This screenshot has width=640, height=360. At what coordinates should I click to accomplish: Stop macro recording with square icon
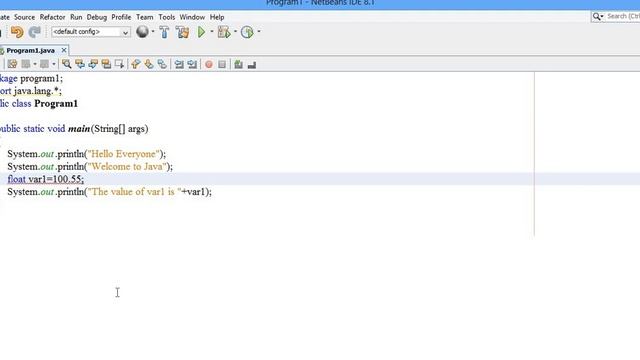222,64
